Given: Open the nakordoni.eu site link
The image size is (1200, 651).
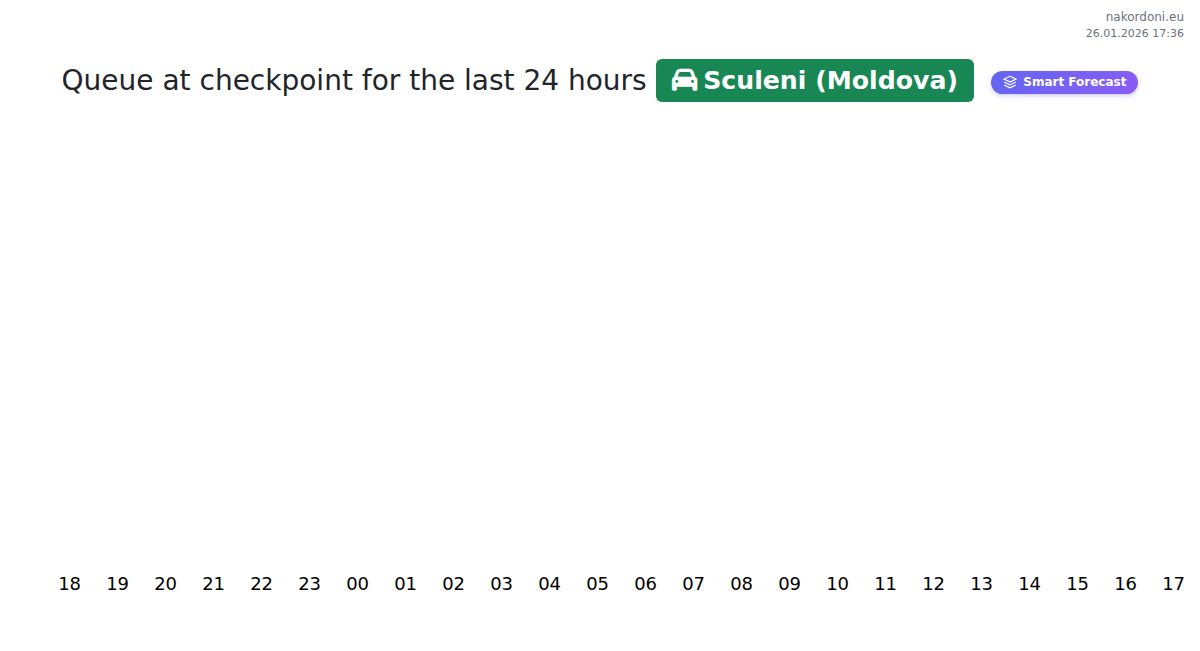Looking at the screenshot, I should (x=1144, y=17).
